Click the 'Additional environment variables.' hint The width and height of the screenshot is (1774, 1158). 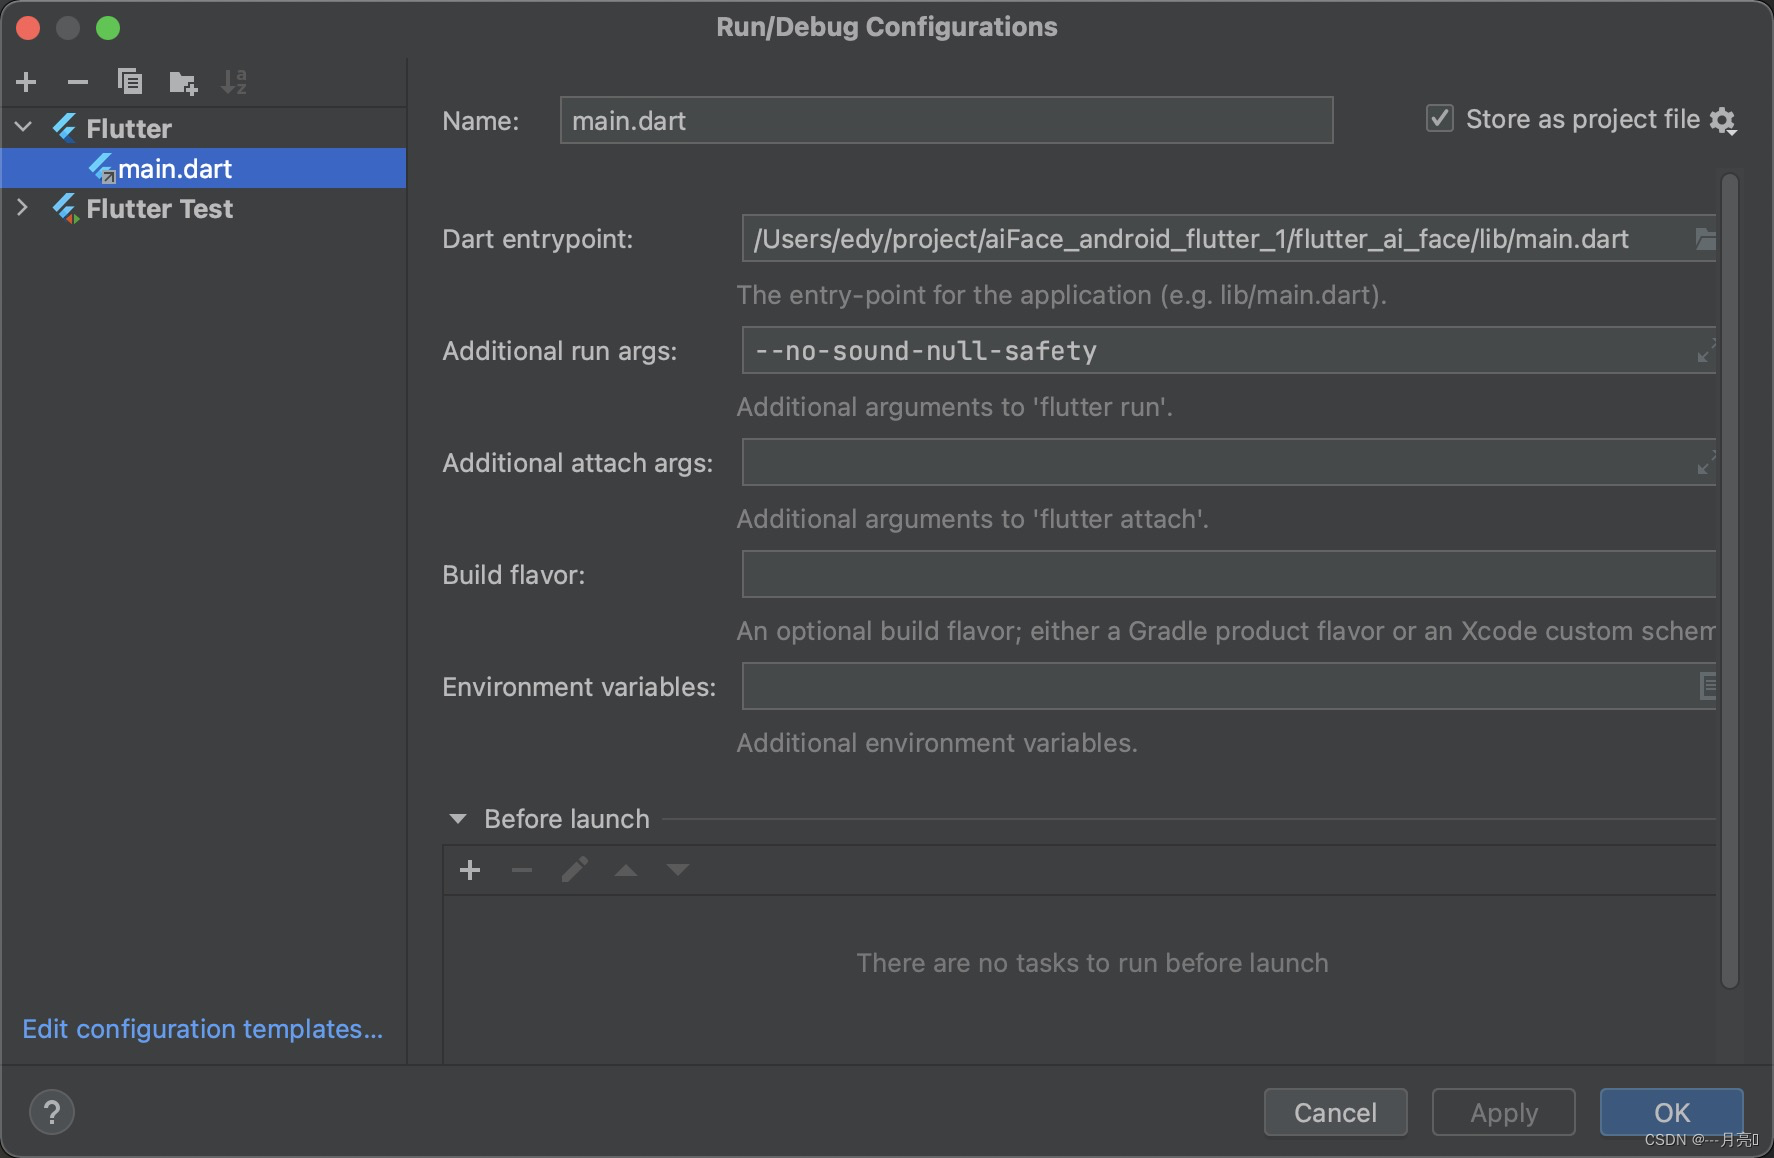[x=937, y=743]
